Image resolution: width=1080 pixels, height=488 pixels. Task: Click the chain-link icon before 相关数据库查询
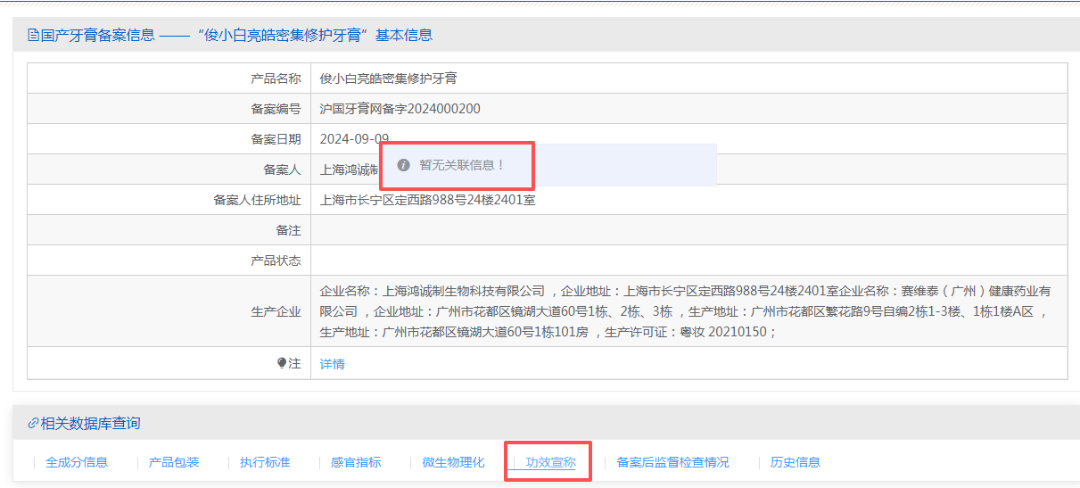coord(33,424)
